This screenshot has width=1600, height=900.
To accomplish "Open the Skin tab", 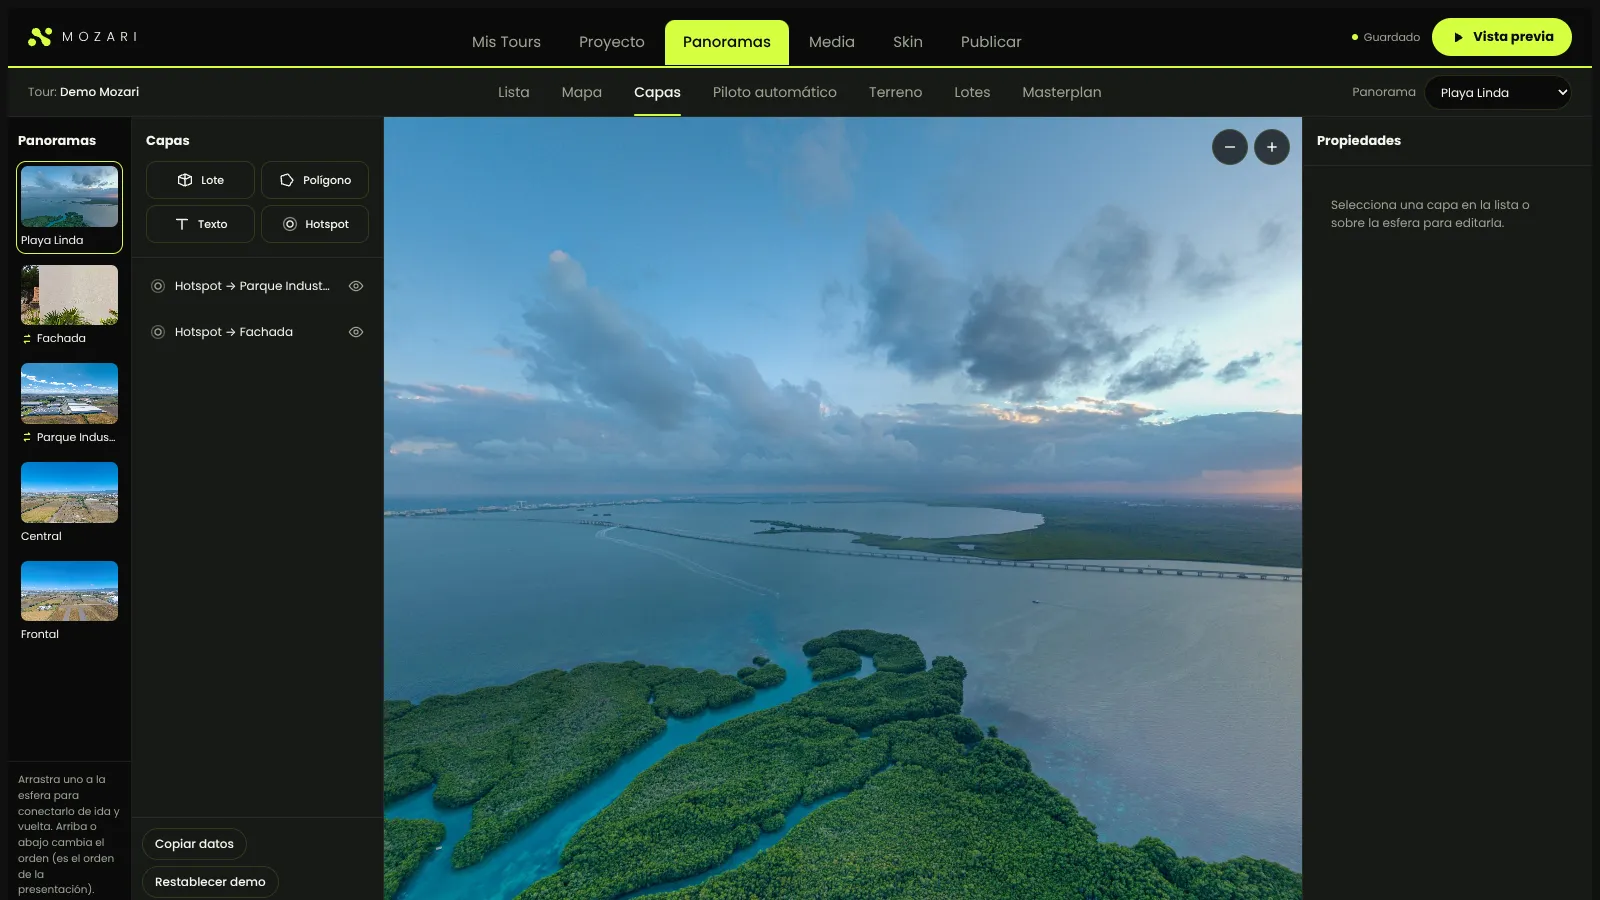I will (x=908, y=42).
